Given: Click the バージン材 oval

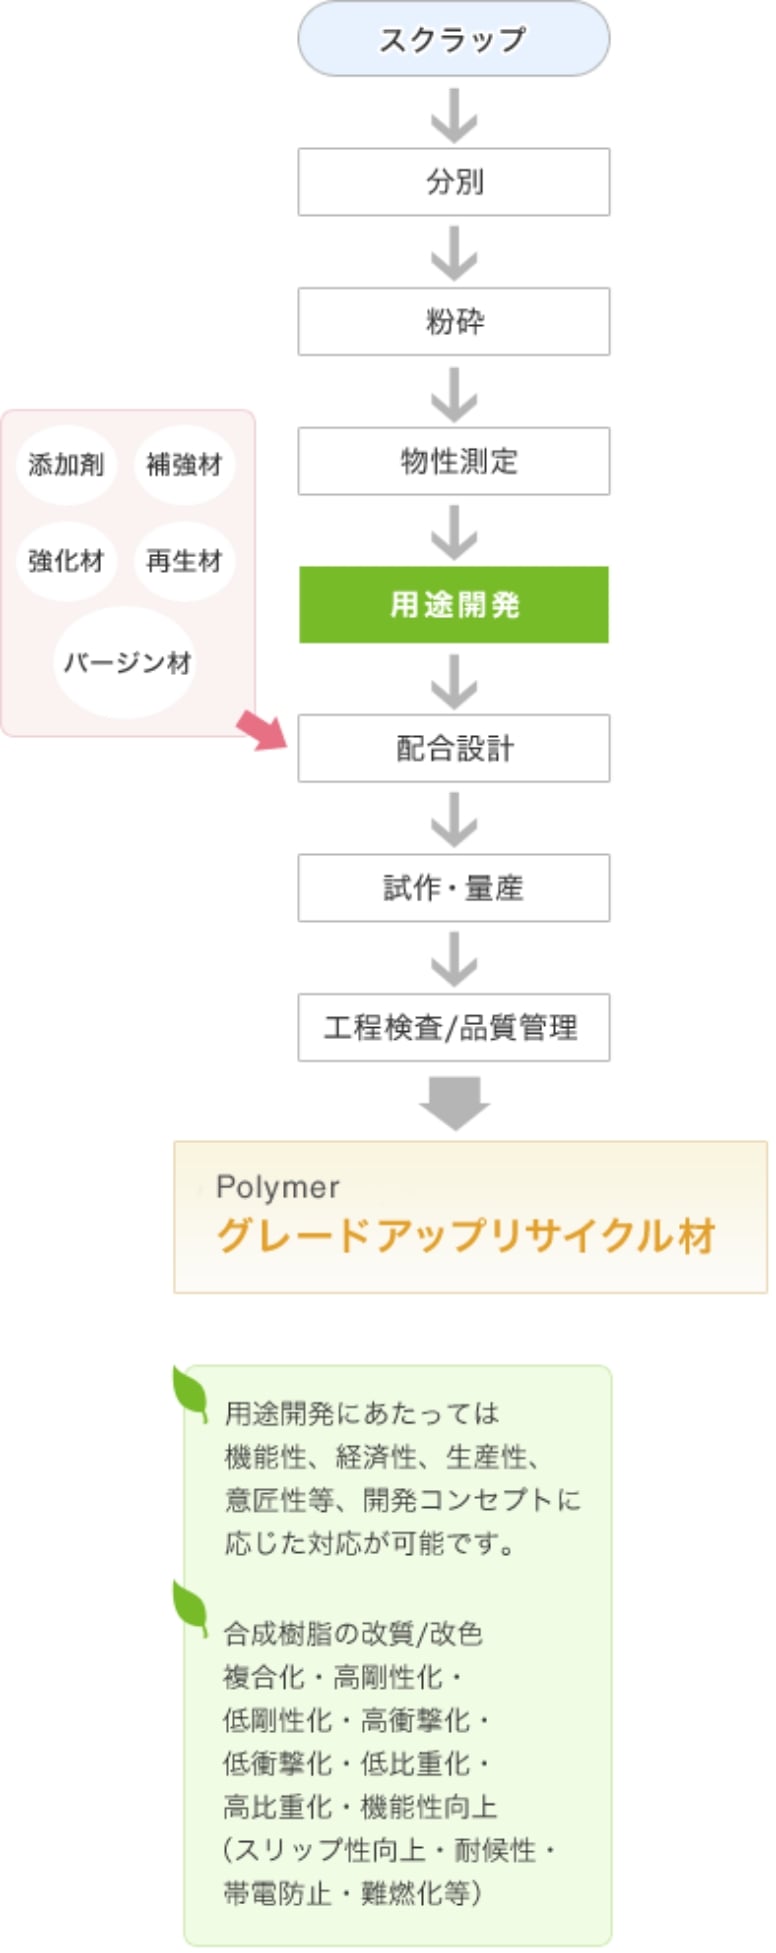Looking at the screenshot, I should 126,662.
